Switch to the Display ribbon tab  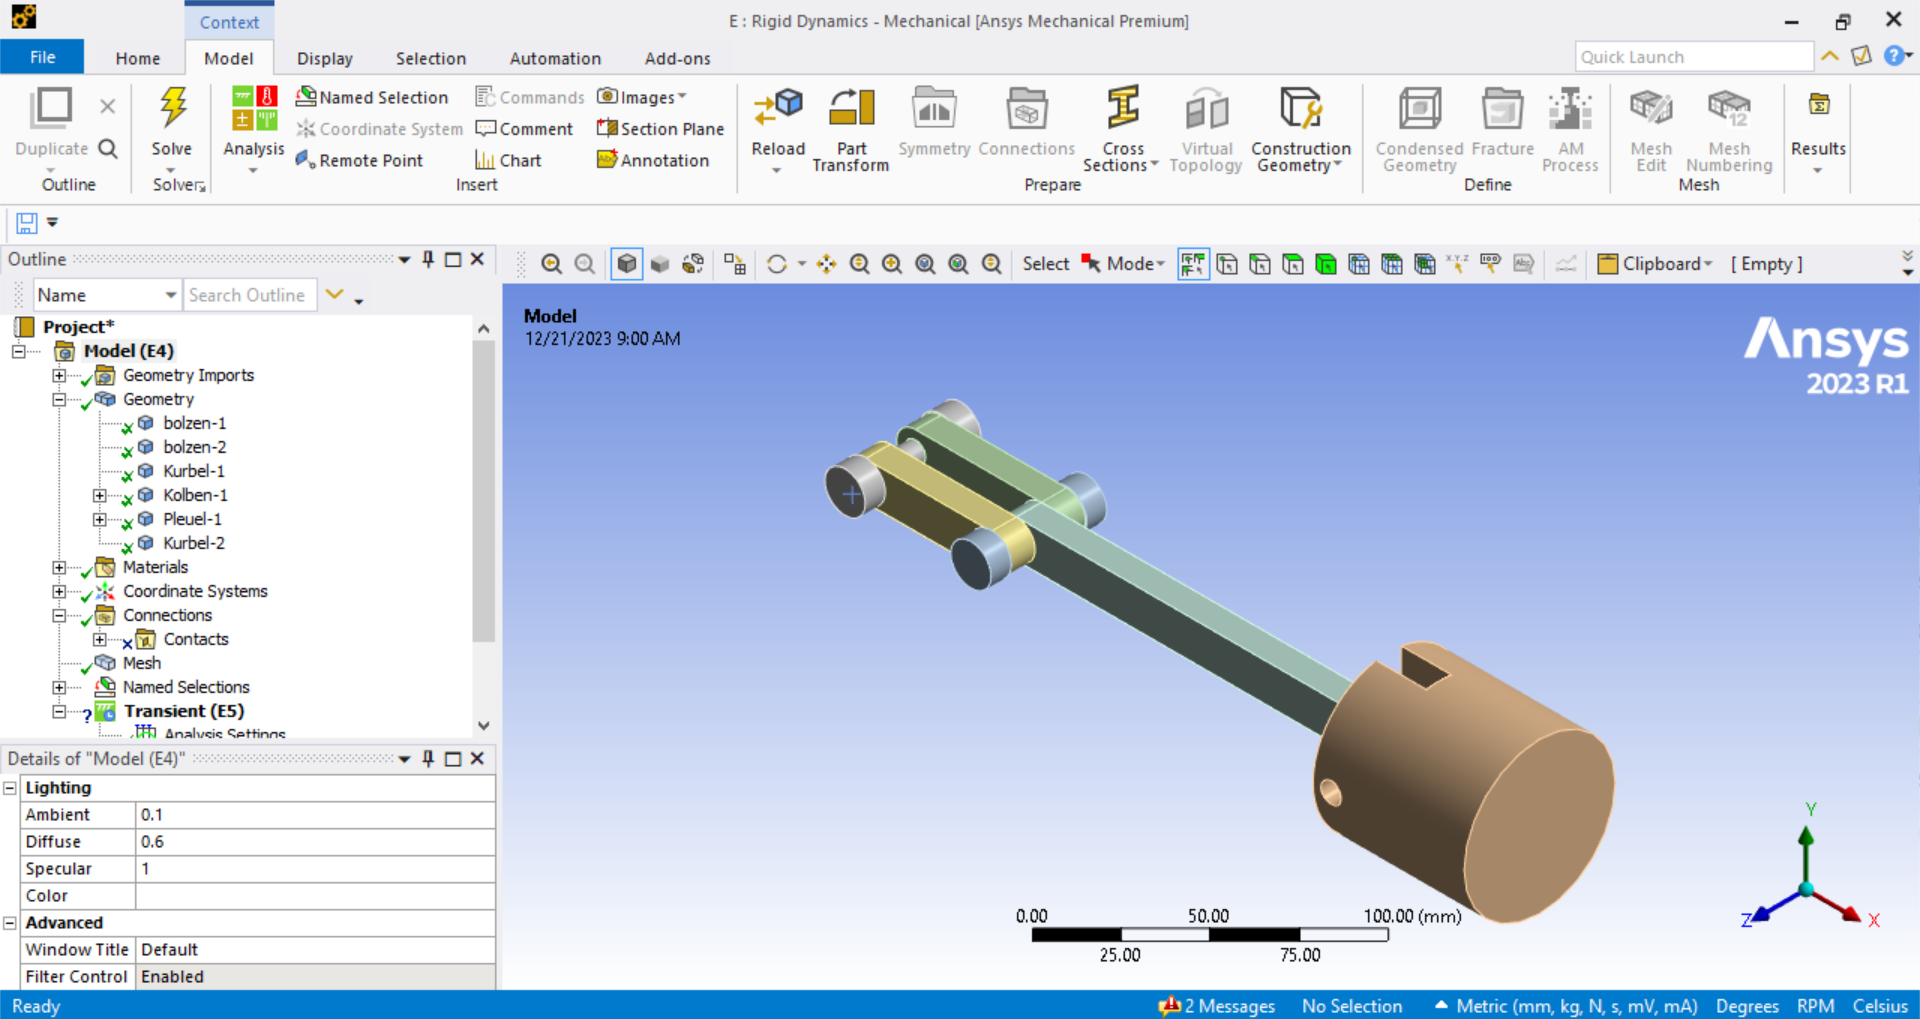click(x=325, y=58)
